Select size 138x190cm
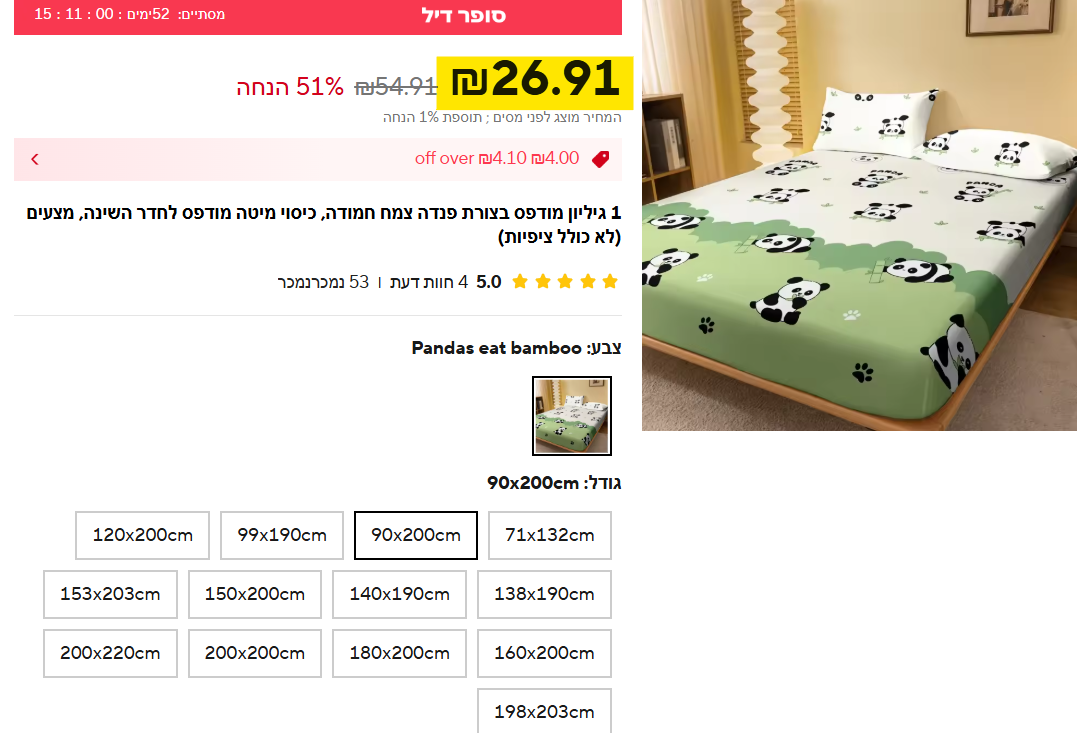Viewport: 1077px width, 733px height. [544, 594]
